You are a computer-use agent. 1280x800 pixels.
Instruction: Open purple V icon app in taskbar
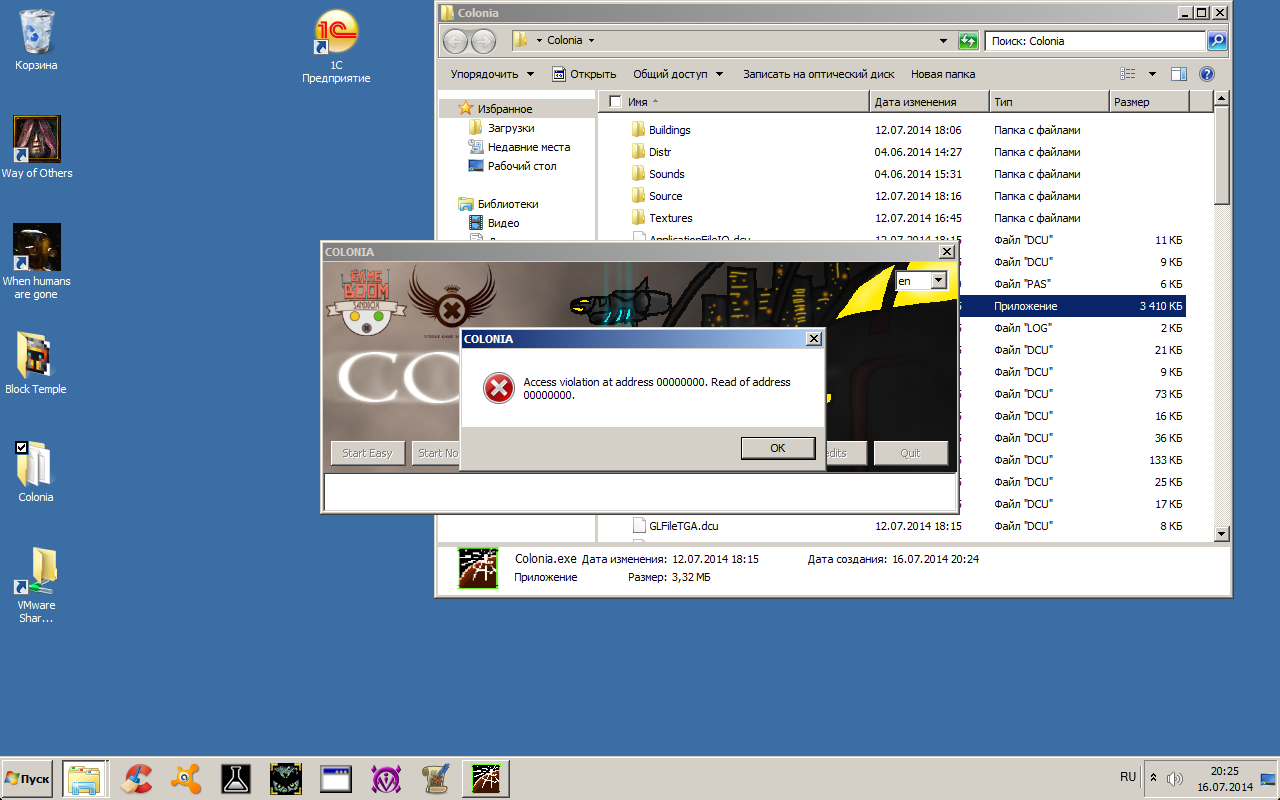coord(386,778)
